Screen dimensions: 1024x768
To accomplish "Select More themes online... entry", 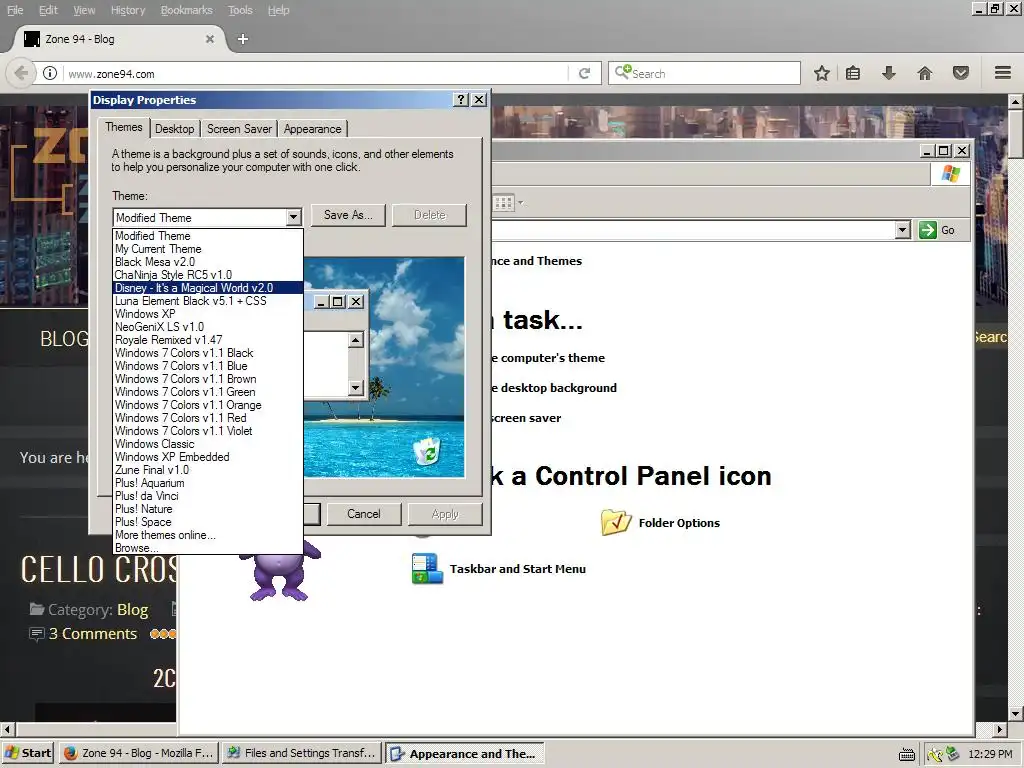I will (x=208, y=535).
